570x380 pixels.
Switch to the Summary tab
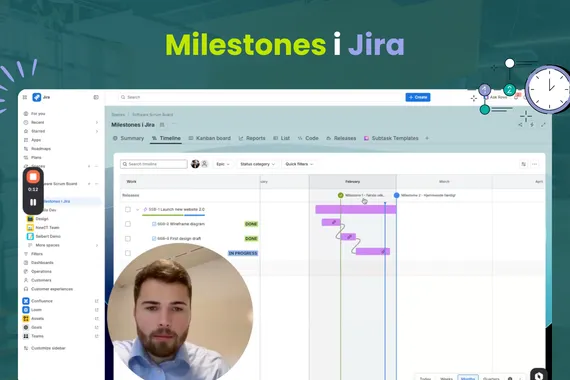[x=128, y=138]
